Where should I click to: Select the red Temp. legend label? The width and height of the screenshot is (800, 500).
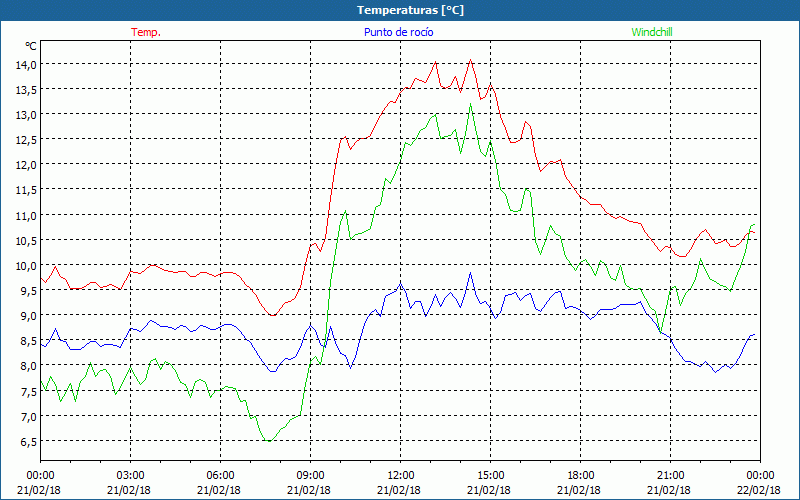[146, 32]
